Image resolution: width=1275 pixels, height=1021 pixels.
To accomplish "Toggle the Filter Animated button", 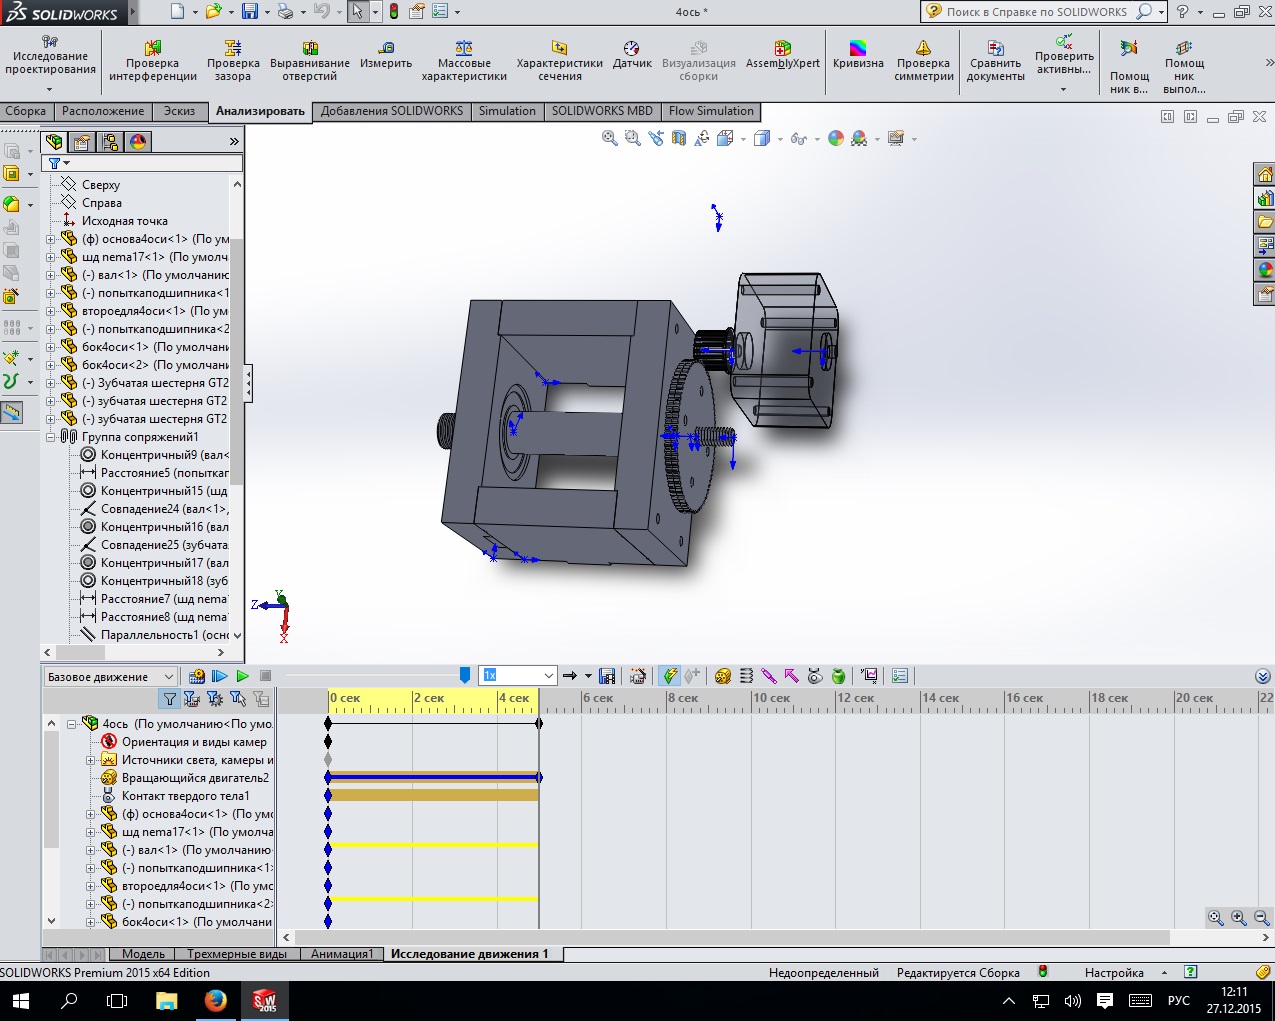I will pos(192,699).
